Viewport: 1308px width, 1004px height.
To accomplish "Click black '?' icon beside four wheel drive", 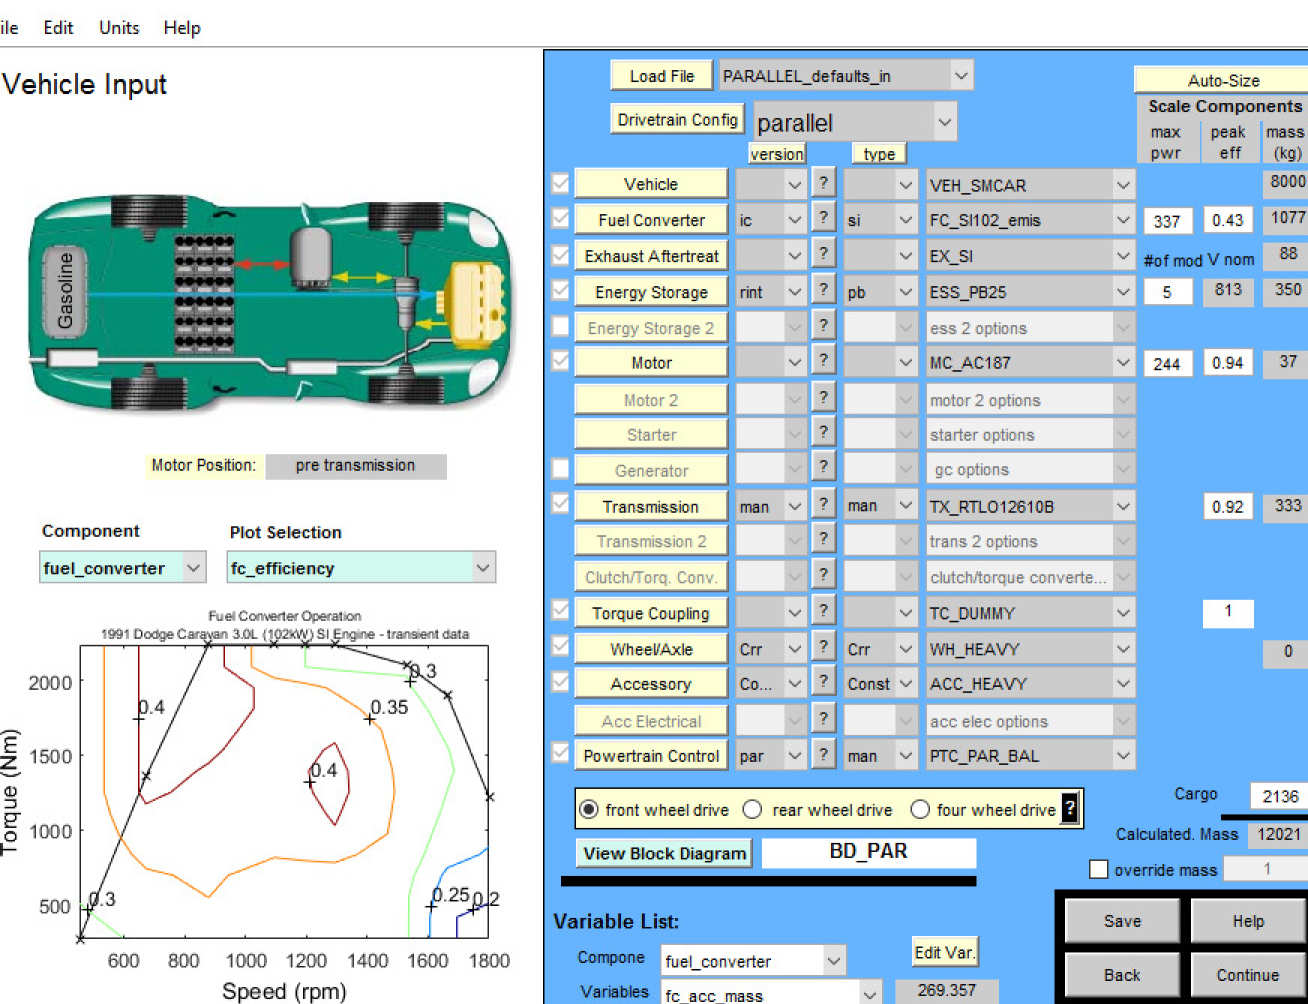I will [1070, 809].
